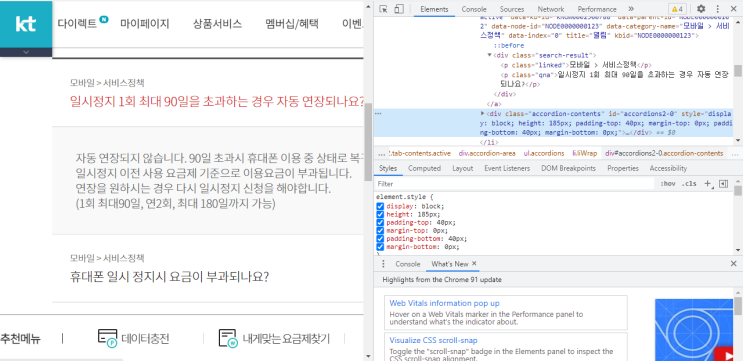Switch to the Console tab in the top bar
The height and width of the screenshot is (361, 743).
[x=474, y=9]
